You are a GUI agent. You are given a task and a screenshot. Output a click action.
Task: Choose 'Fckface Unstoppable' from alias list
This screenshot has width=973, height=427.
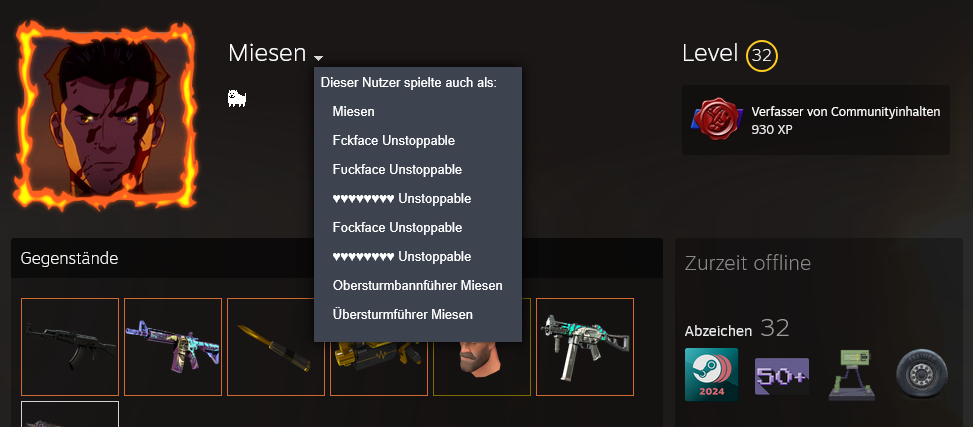tap(393, 141)
